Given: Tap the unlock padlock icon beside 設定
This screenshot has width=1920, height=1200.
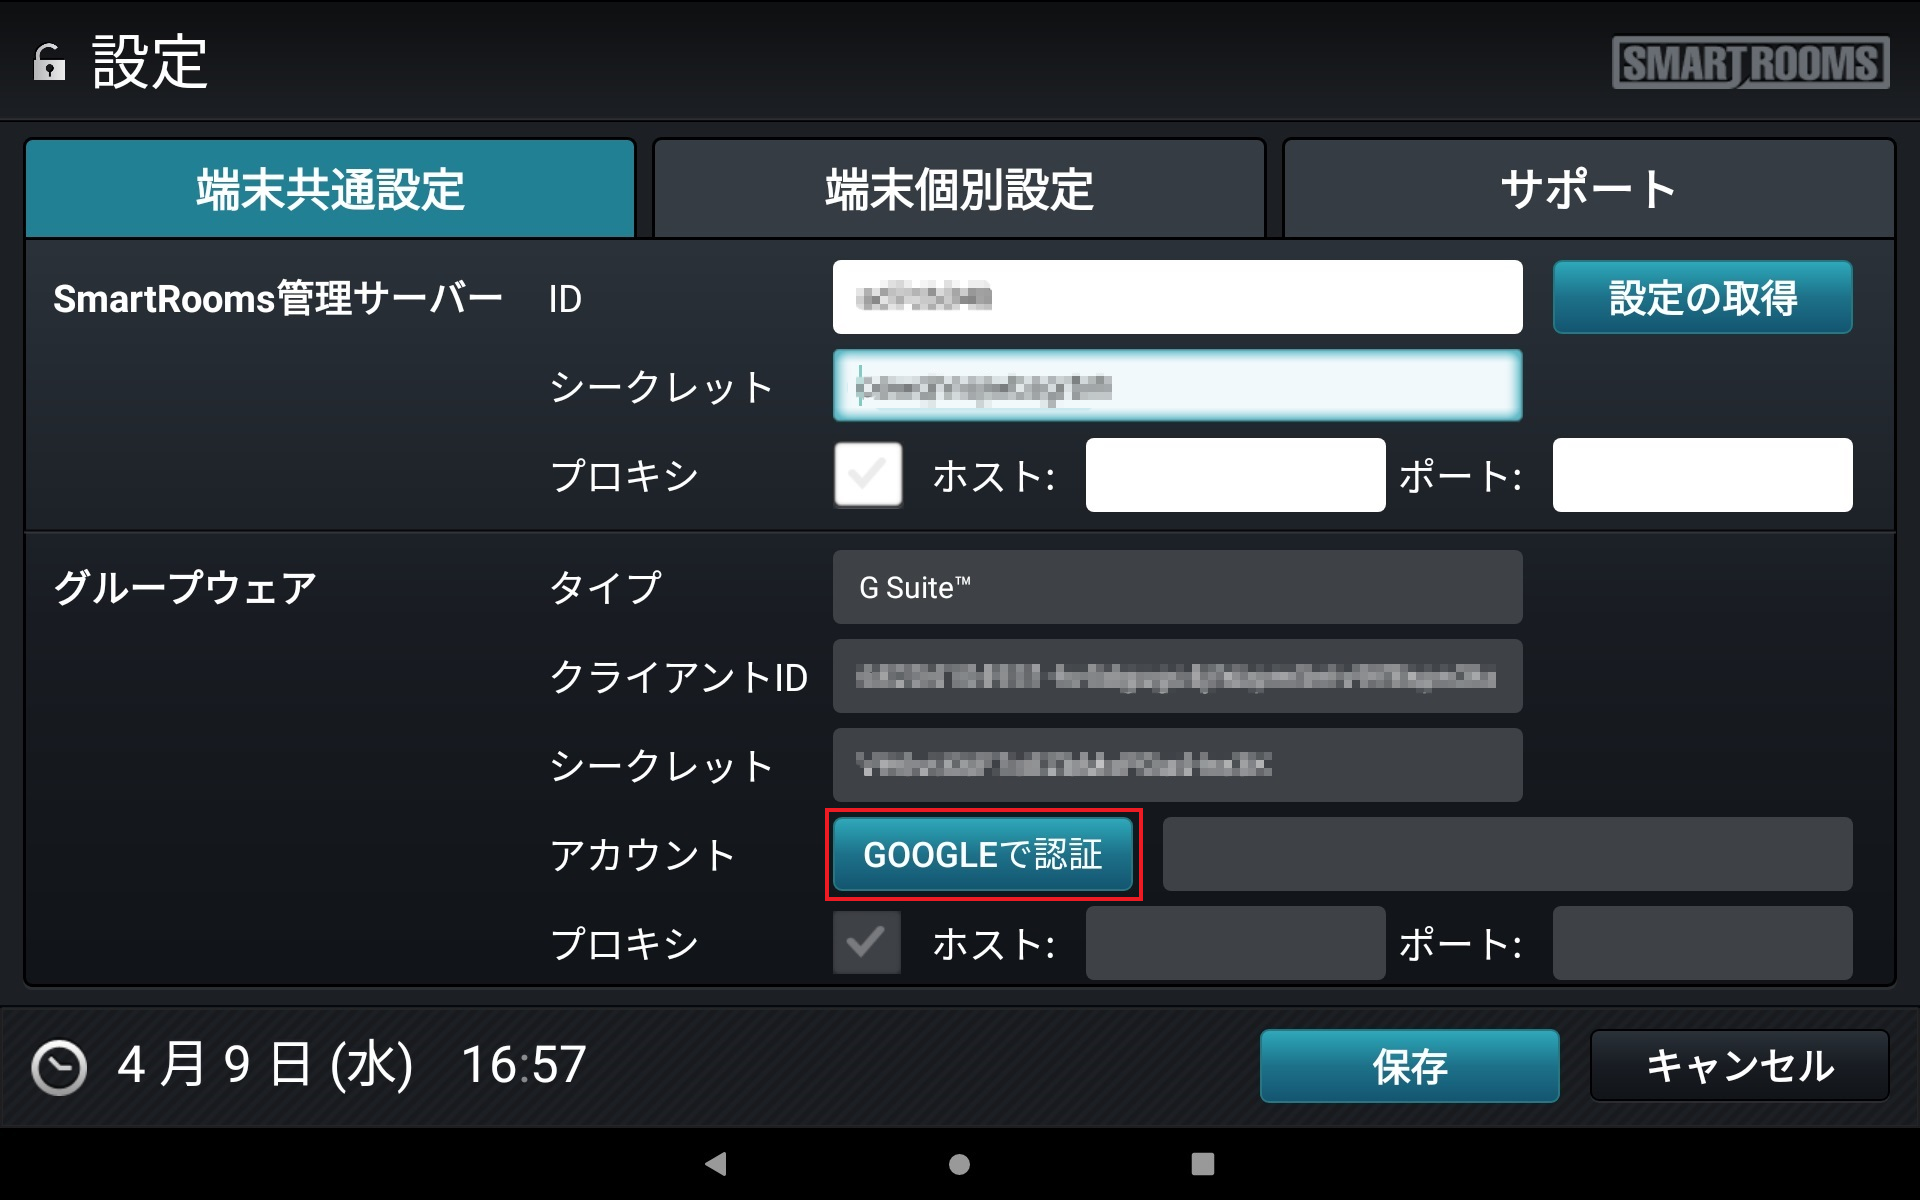Looking at the screenshot, I should 49,63.
